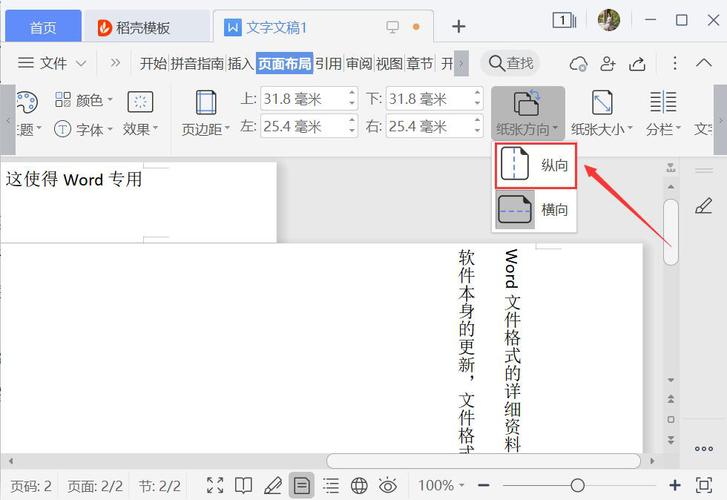
Task: Click the monitor icon on document tab
Action: coord(392,27)
